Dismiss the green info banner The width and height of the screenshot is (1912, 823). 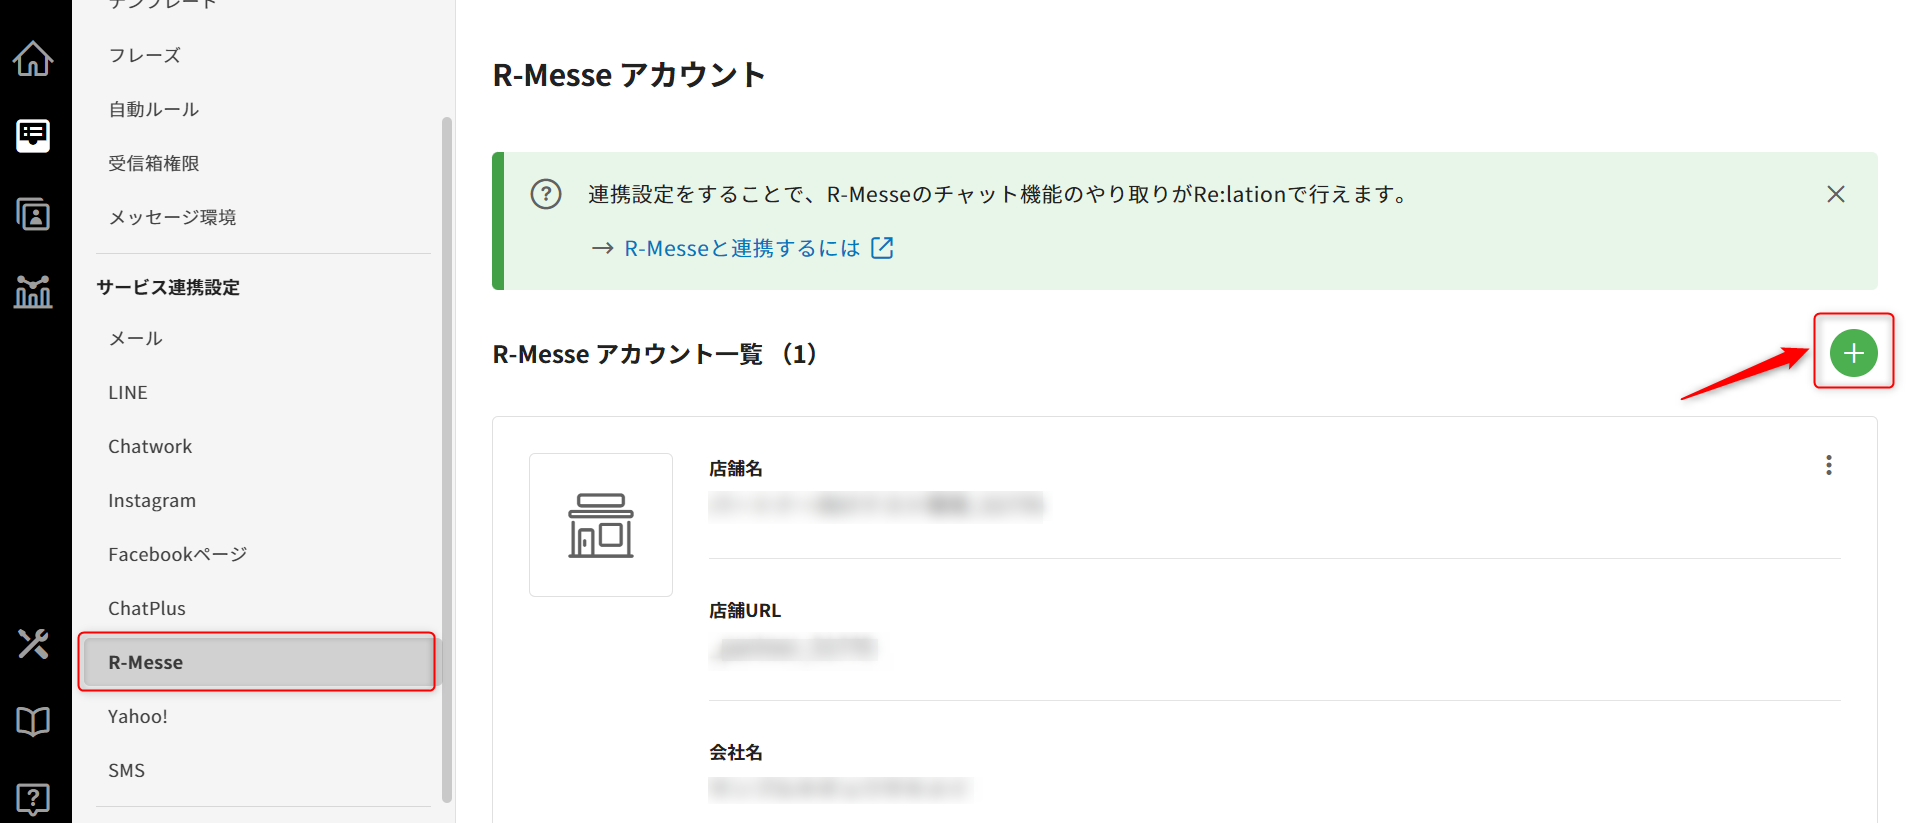tap(1835, 194)
